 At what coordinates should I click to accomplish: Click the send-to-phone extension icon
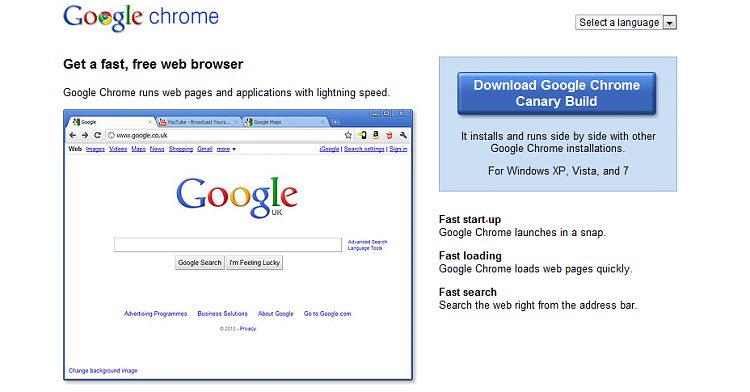coord(362,135)
